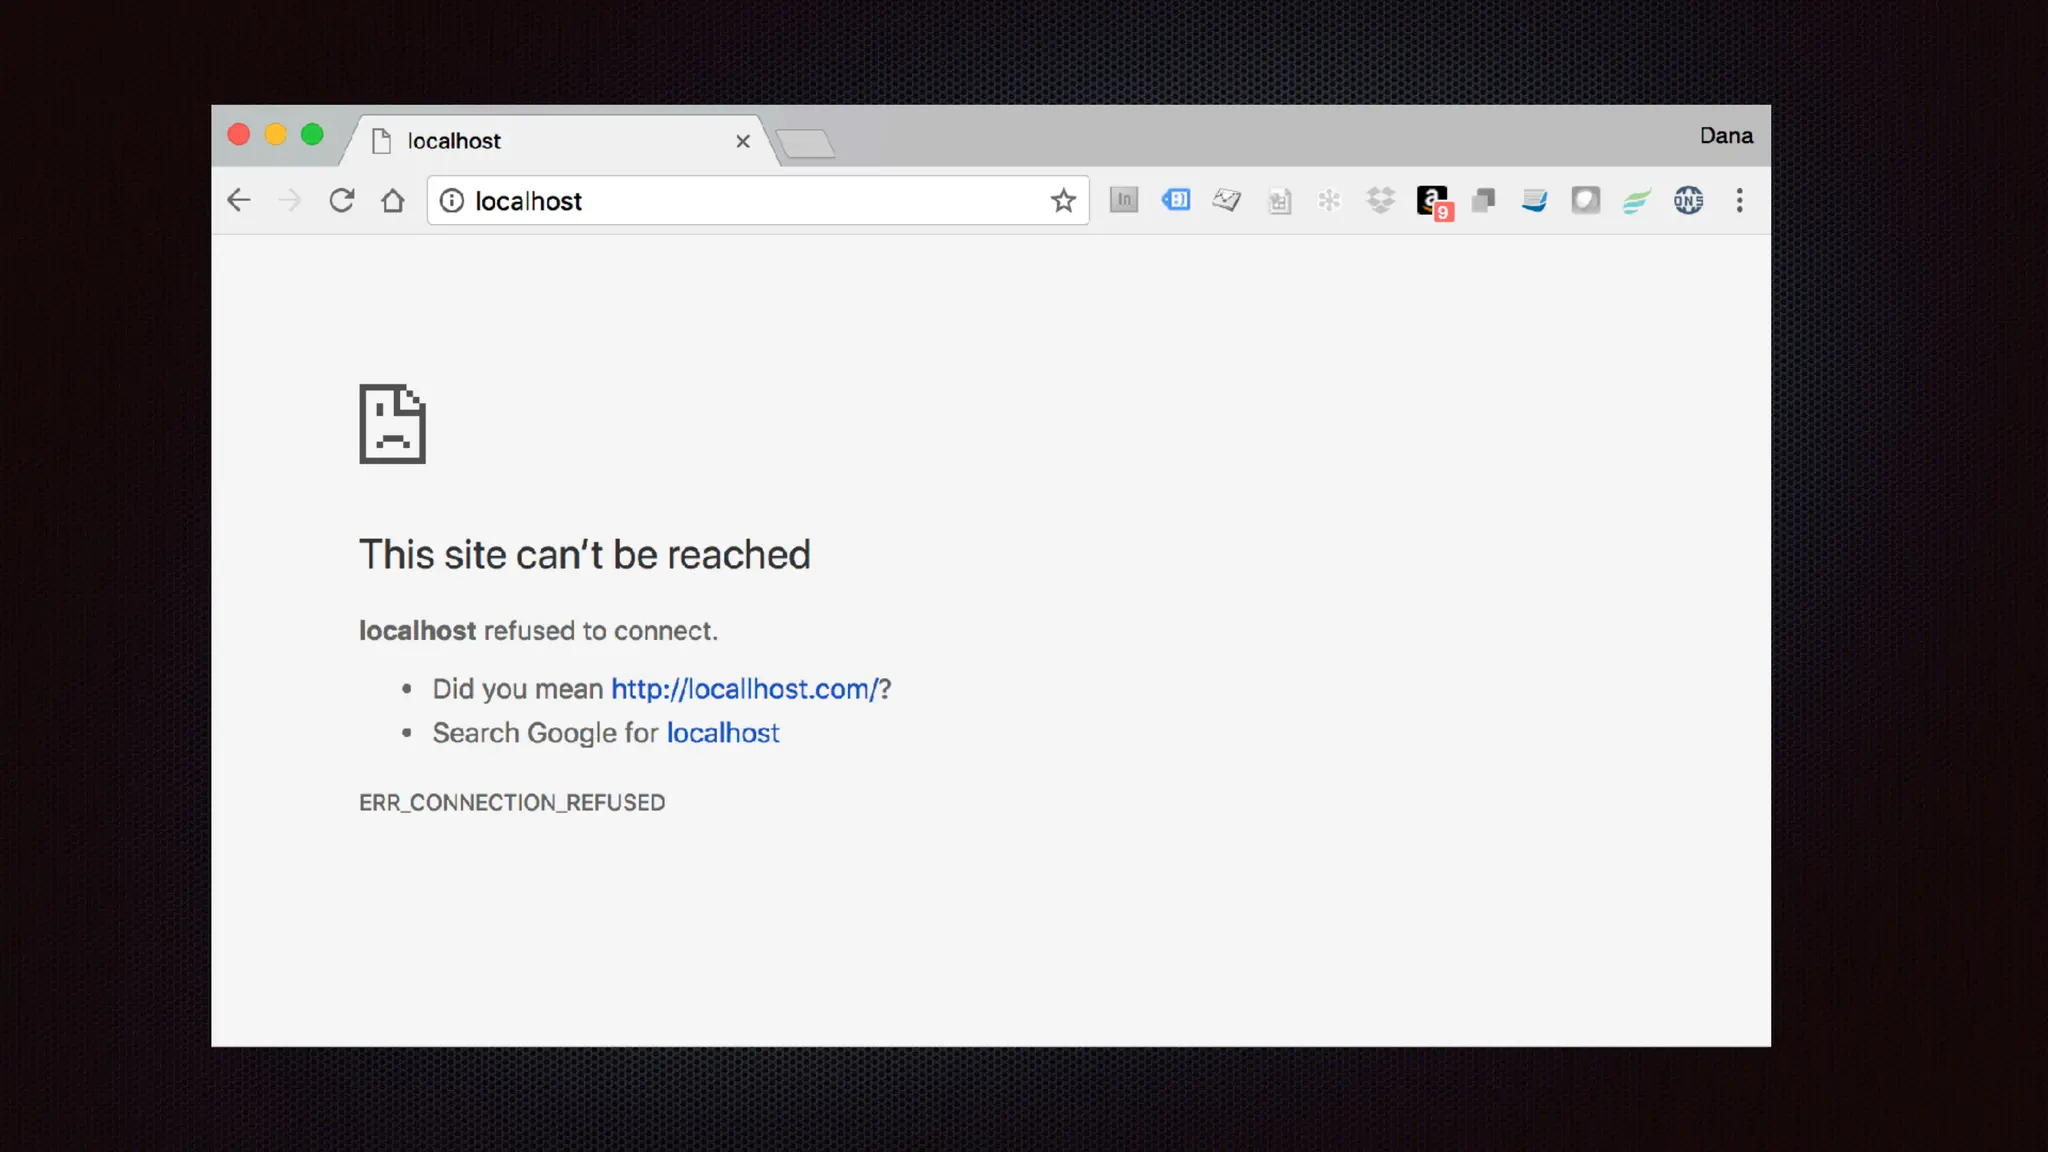
Task: Click the blue tag extension icon
Action: pyautogui.click(x=1176, y=200)
